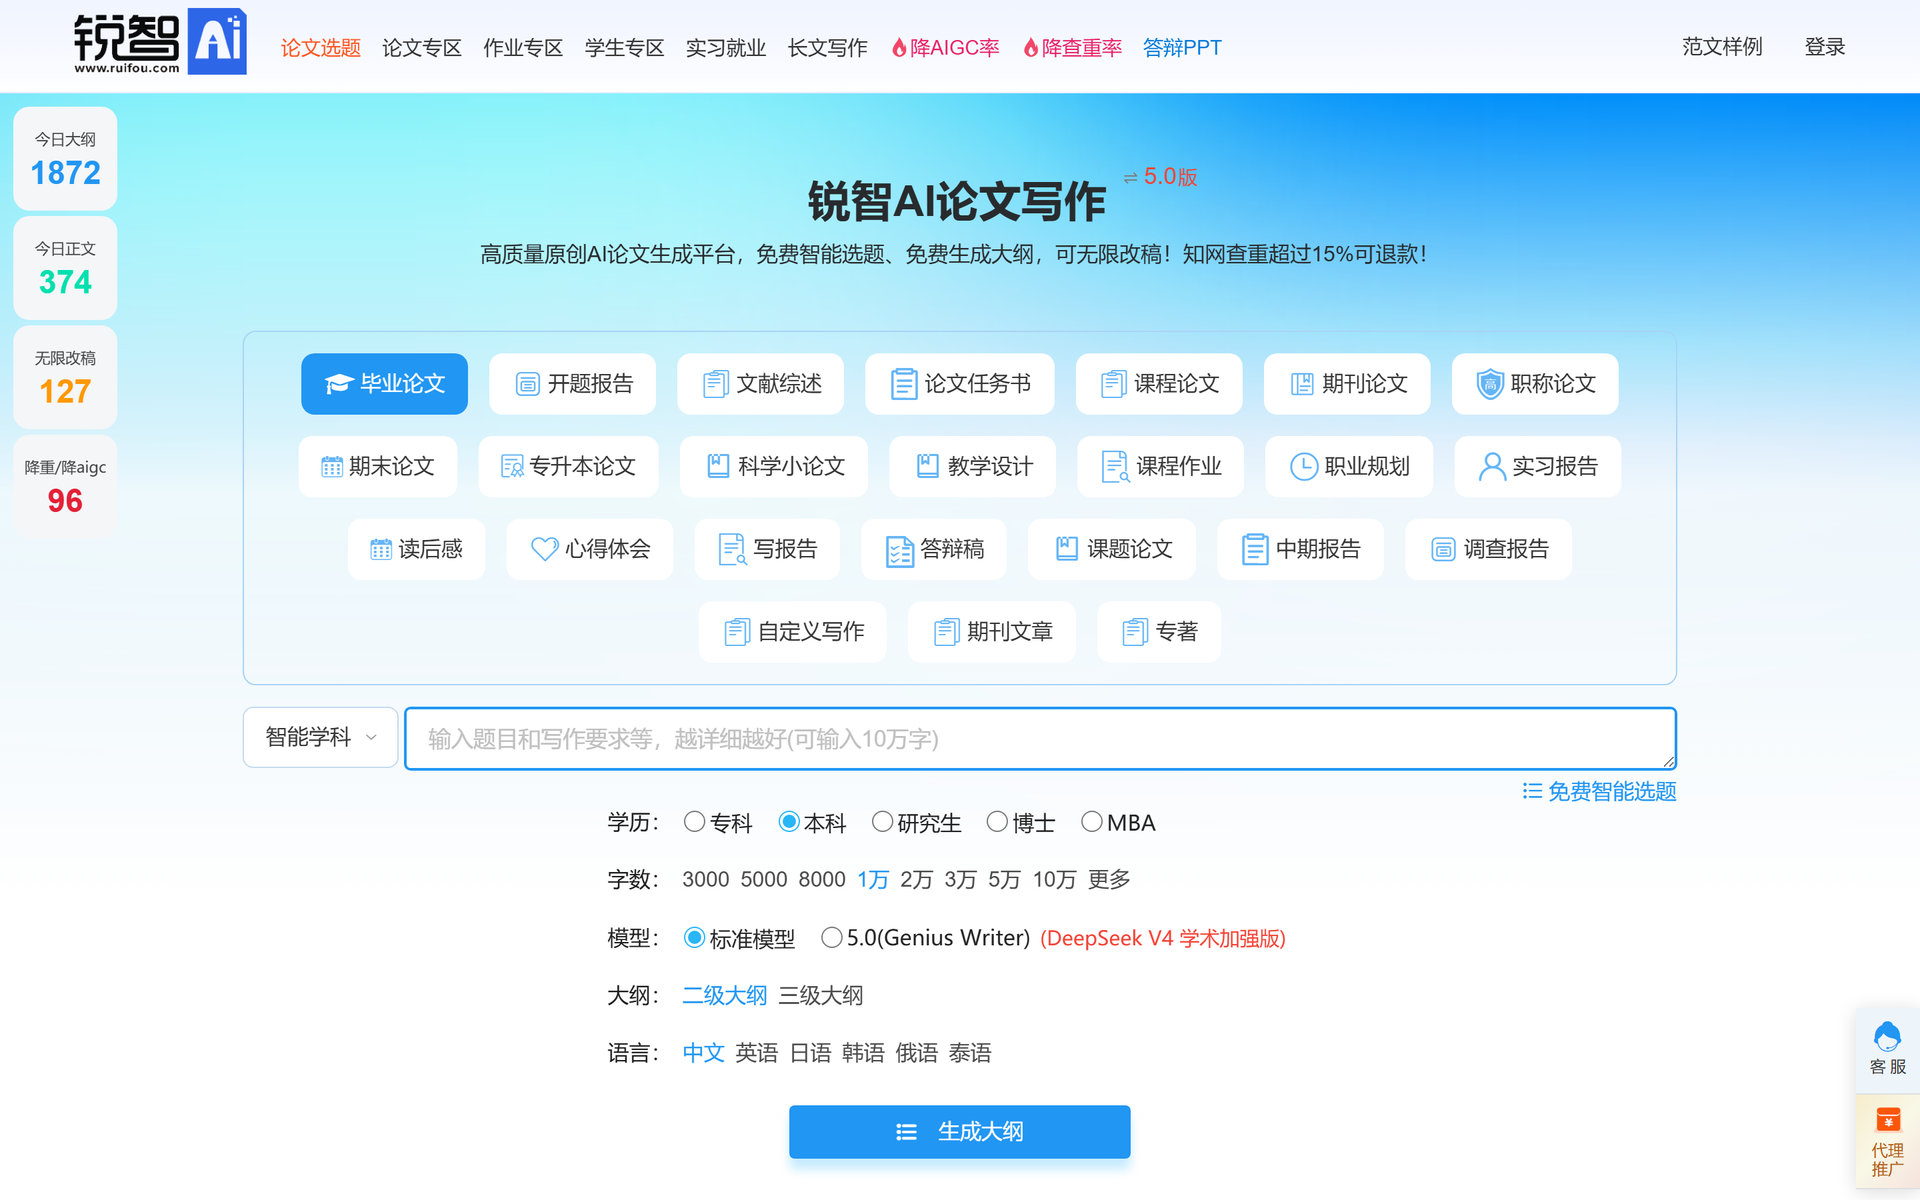Click the 登录 link
The image size is (1920, 1200).
[1825, 47]
